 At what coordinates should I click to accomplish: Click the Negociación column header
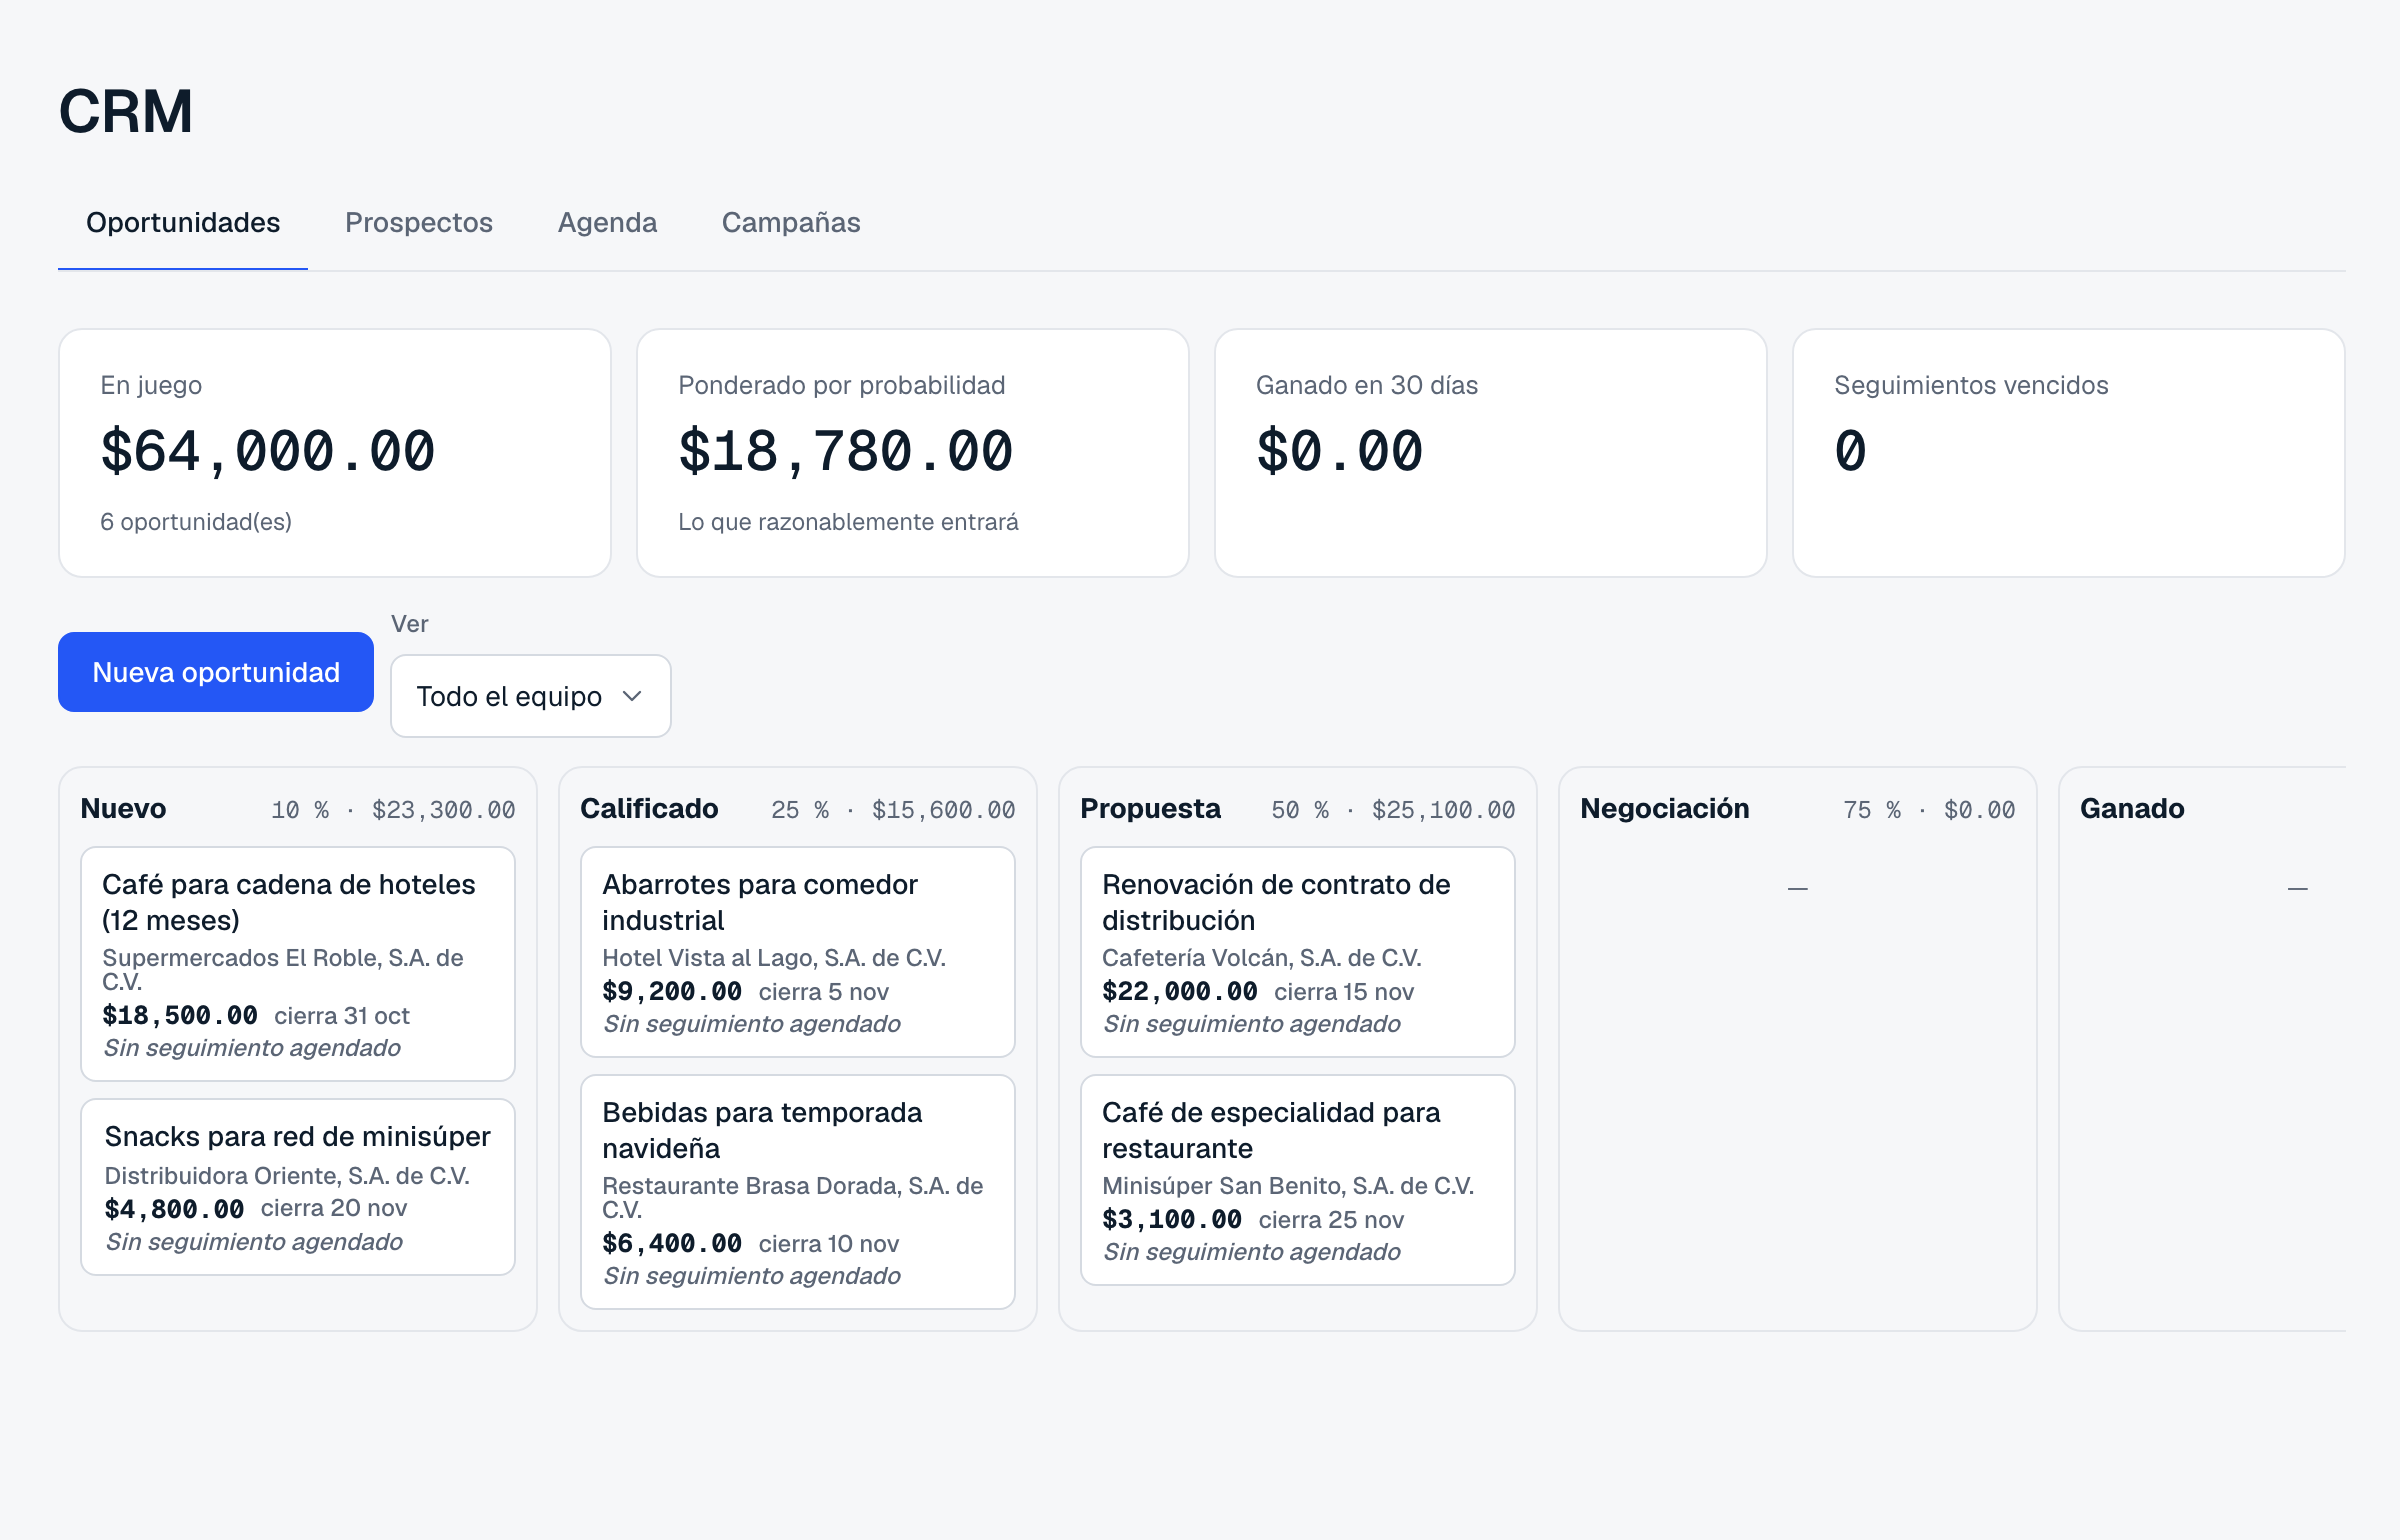click(x=1665, y=809)
